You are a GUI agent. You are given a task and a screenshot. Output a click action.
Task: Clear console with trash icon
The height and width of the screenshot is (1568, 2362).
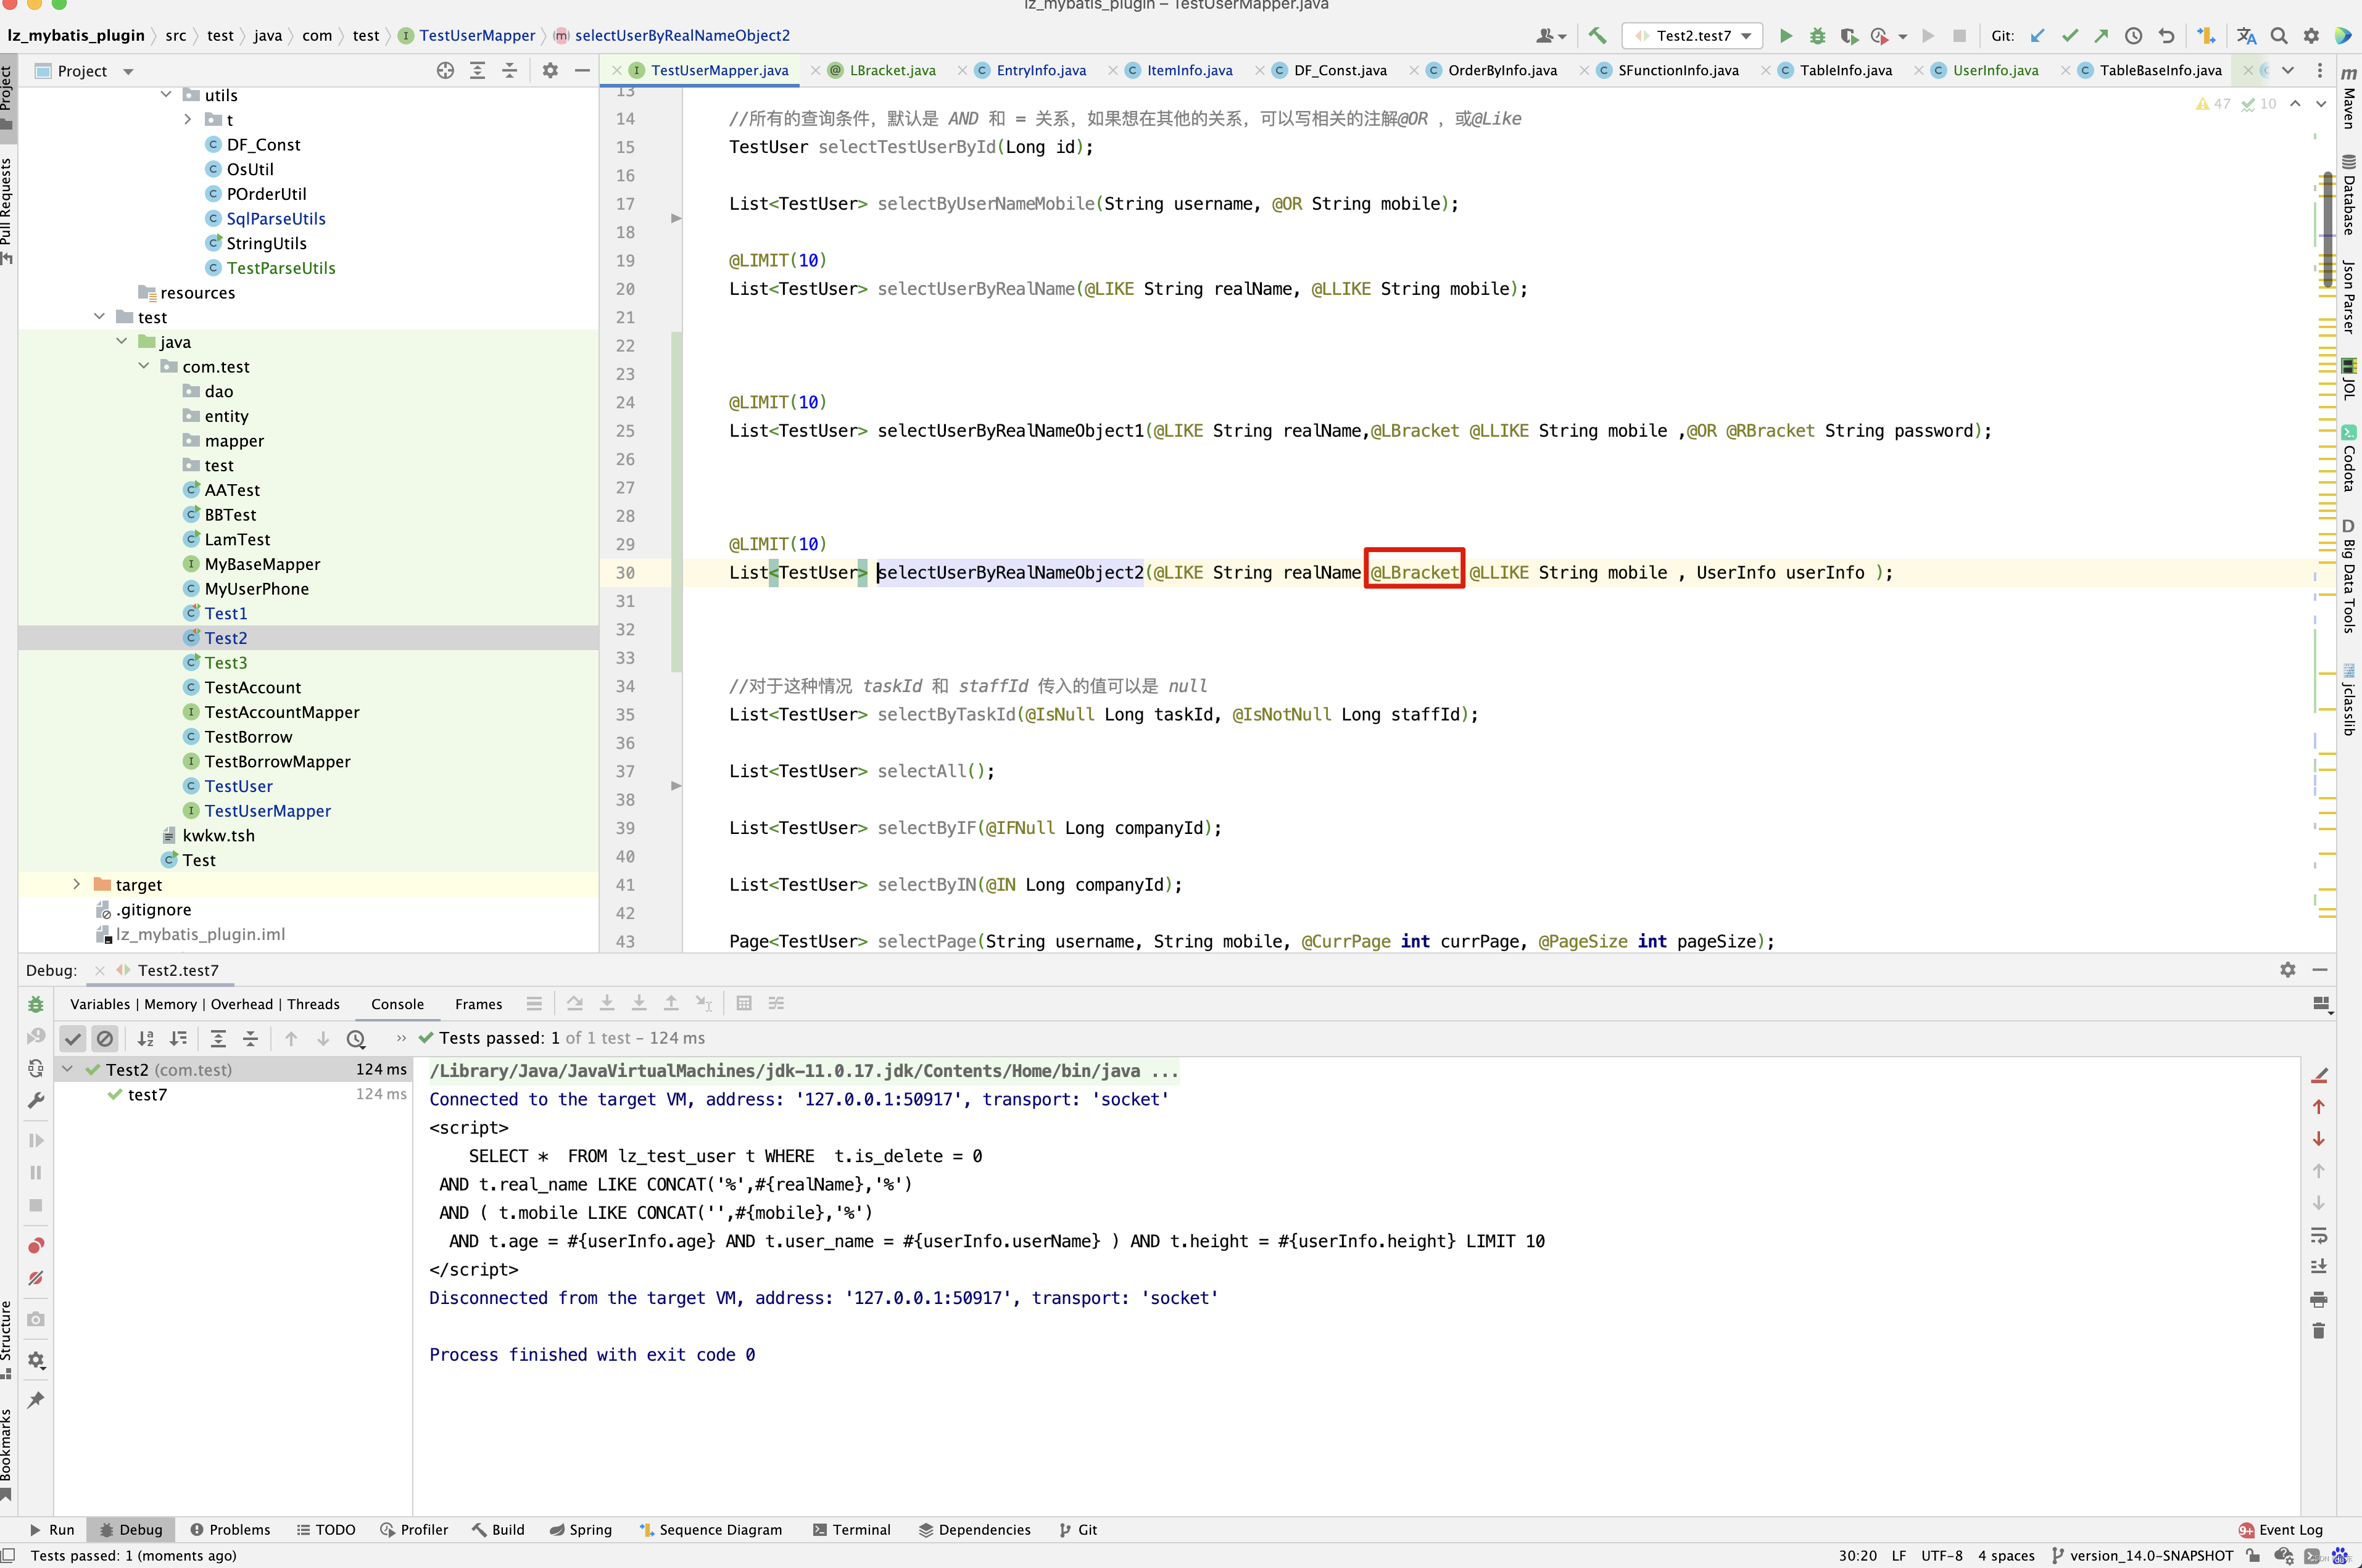(2319, 1331)
